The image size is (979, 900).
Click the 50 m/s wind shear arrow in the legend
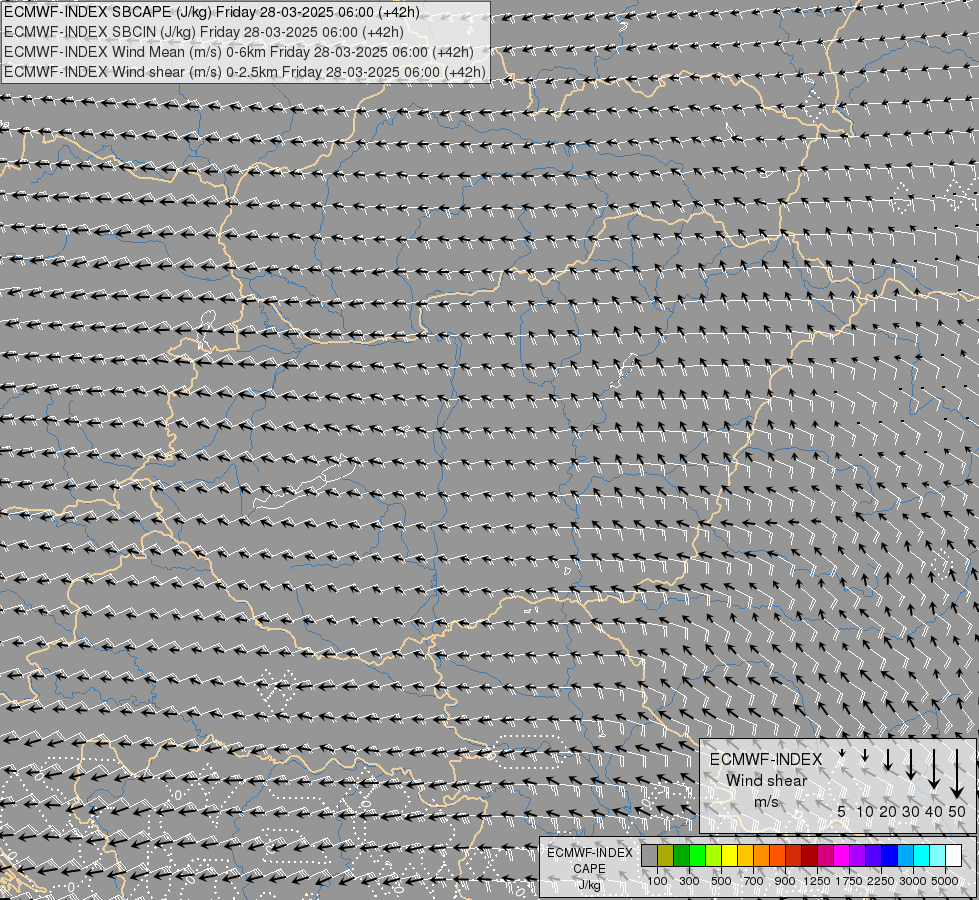957,774
